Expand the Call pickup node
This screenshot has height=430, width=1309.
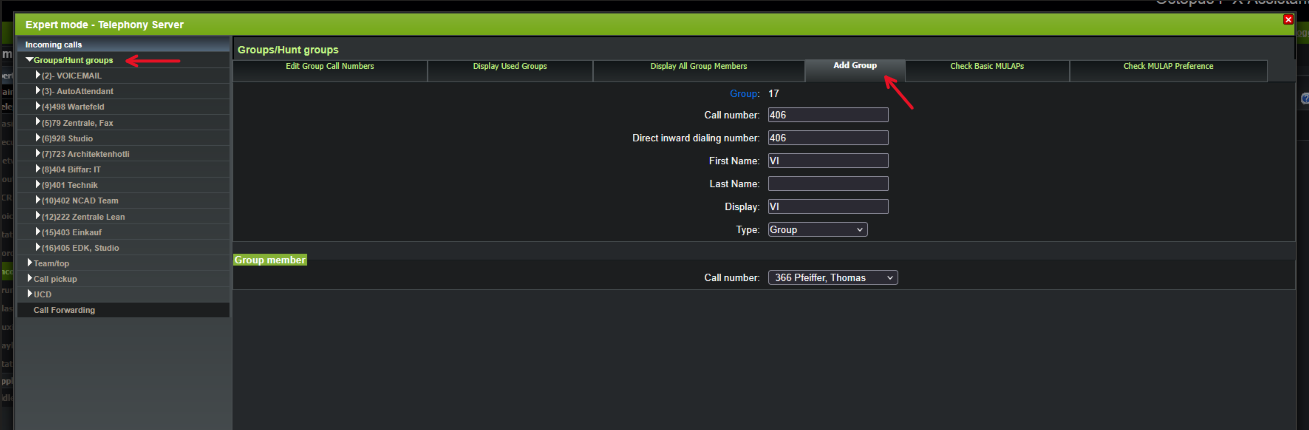[30, 279]
